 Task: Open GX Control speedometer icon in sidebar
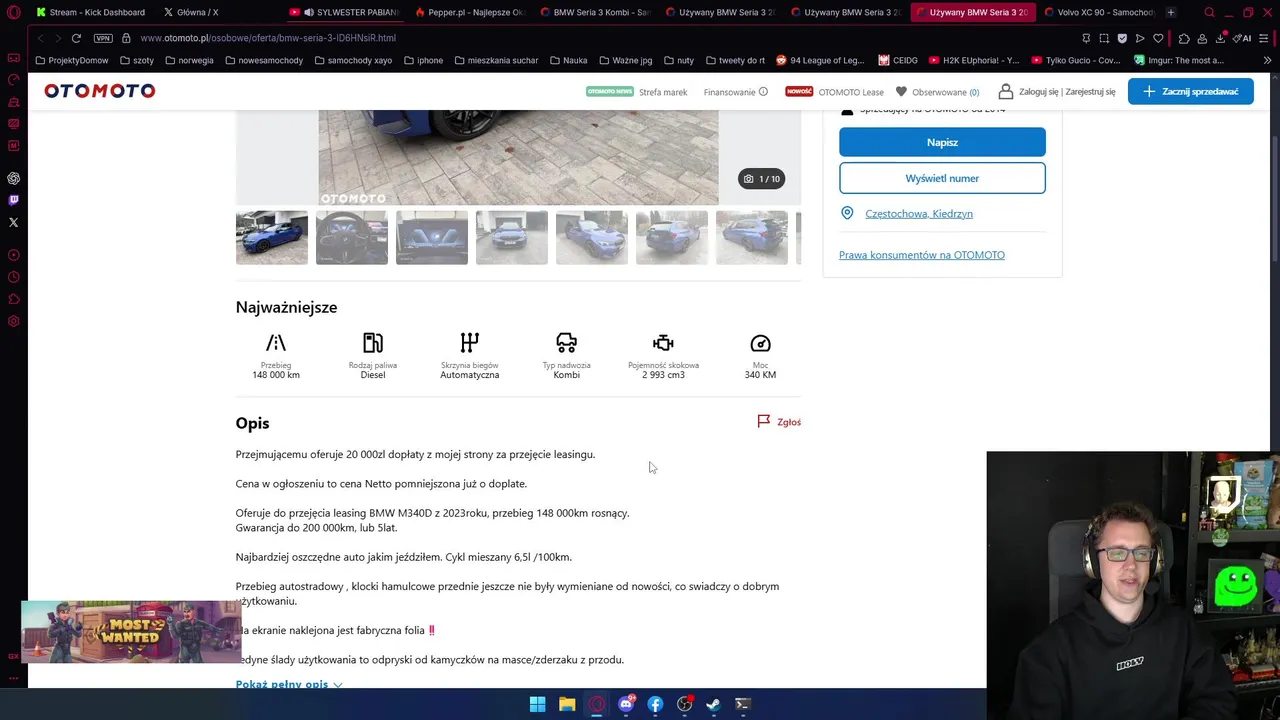point(14,80)
